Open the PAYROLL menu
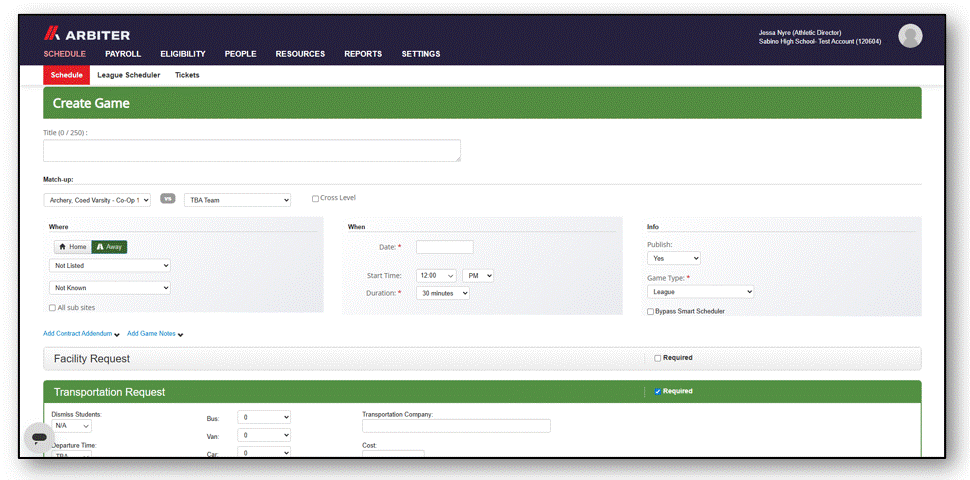The image size is (970, 480). pos(123,54)
